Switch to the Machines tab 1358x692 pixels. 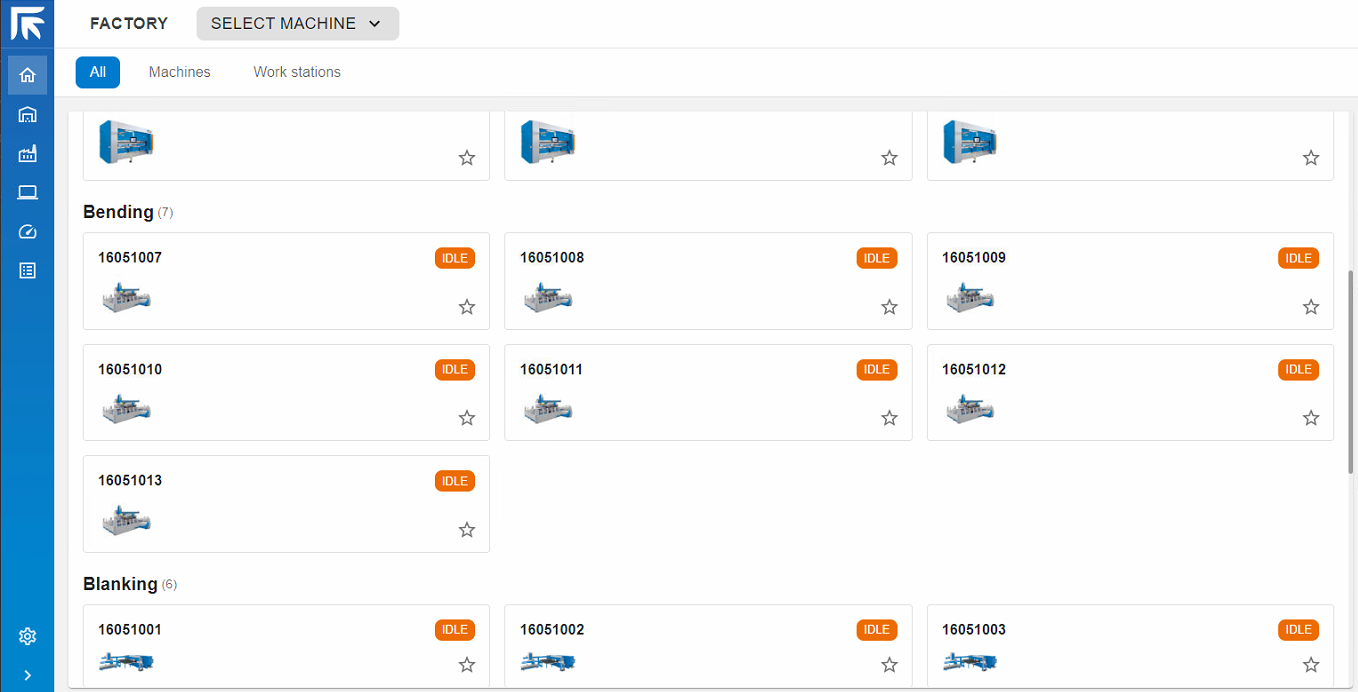coord(180,72)
